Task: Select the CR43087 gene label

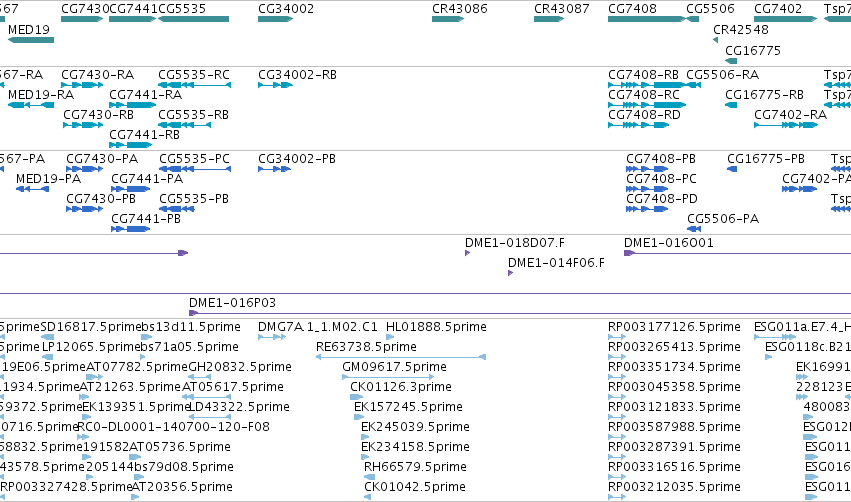Action: point(562,9)
